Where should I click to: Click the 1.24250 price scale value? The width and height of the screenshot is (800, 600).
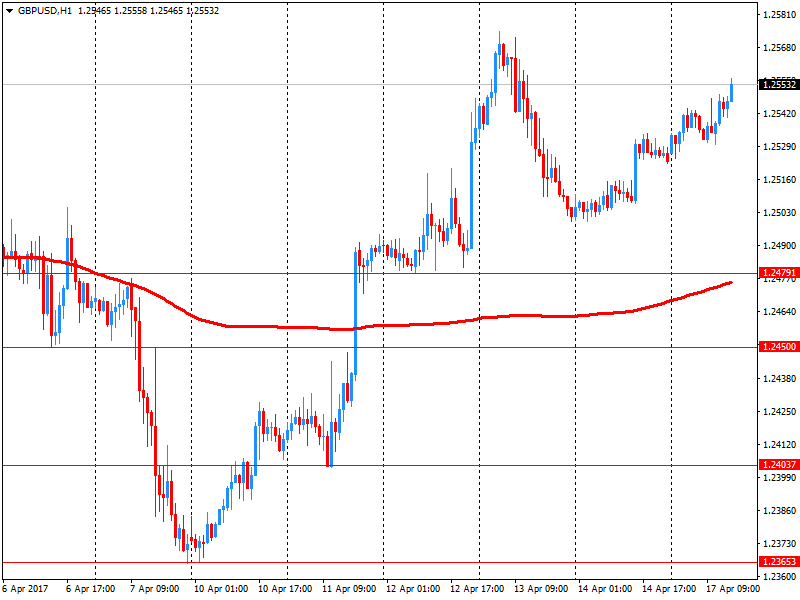779,411
